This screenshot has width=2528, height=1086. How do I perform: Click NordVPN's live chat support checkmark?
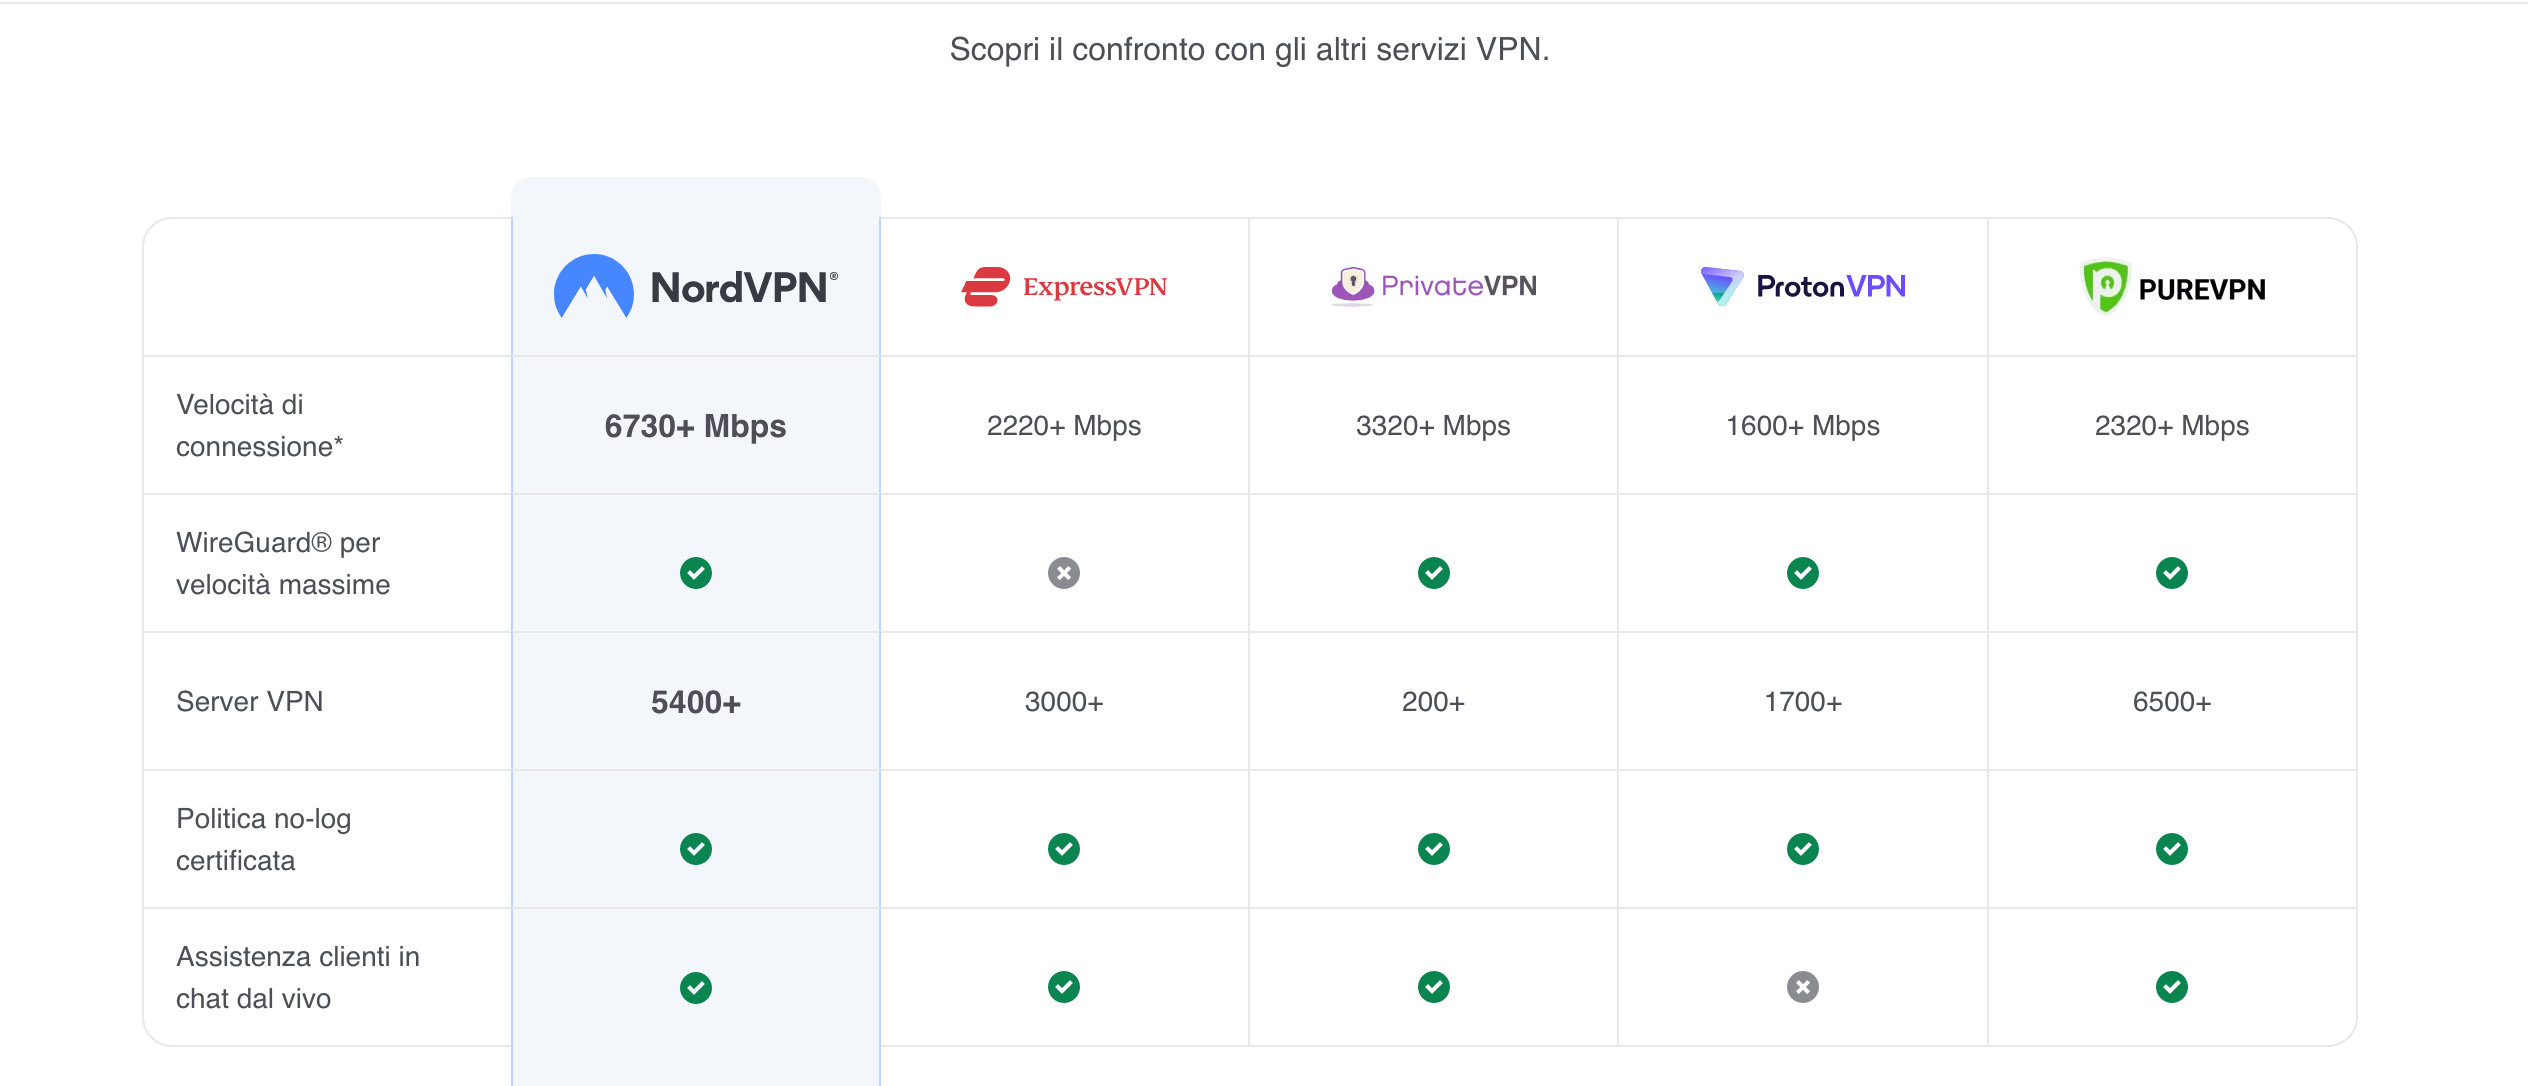(x=696, y=988)
